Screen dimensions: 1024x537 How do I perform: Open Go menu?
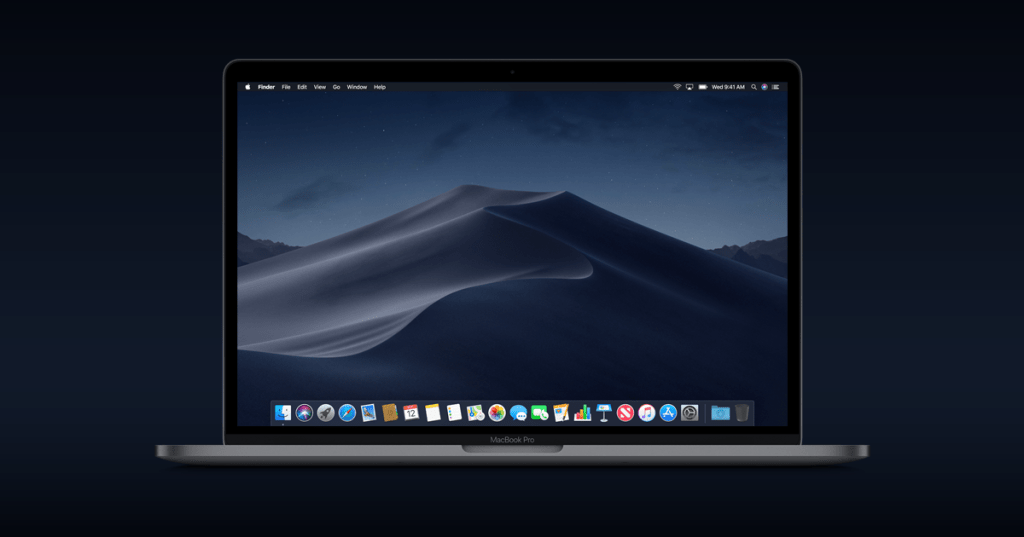[x=336, y=87]
